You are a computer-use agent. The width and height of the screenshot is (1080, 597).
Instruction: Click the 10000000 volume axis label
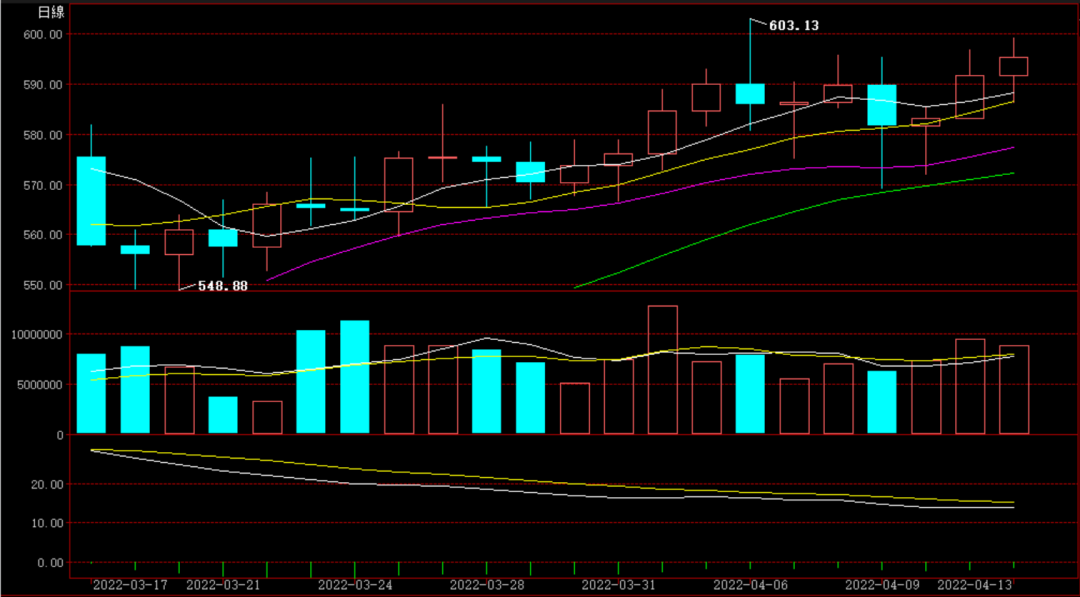click(38, 335)
